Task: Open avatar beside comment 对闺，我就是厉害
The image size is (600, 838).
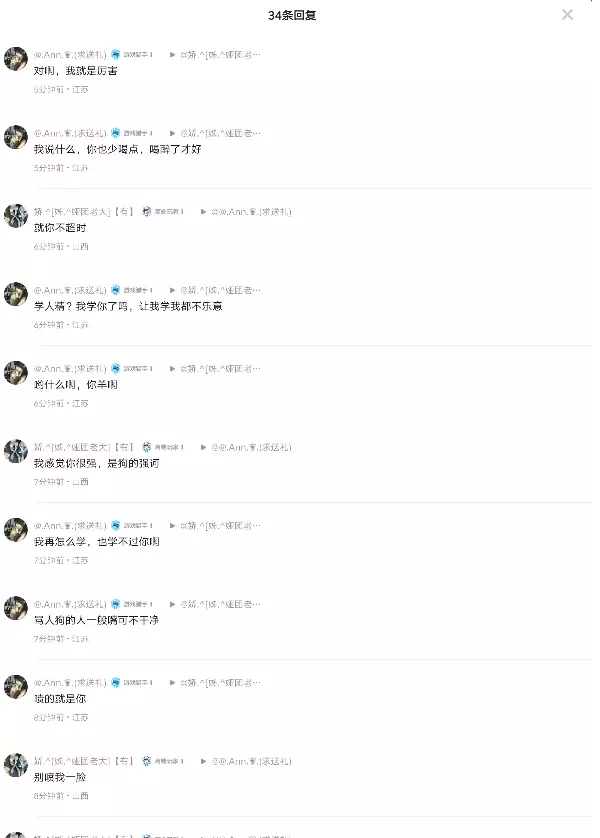Action: point(15,59)
